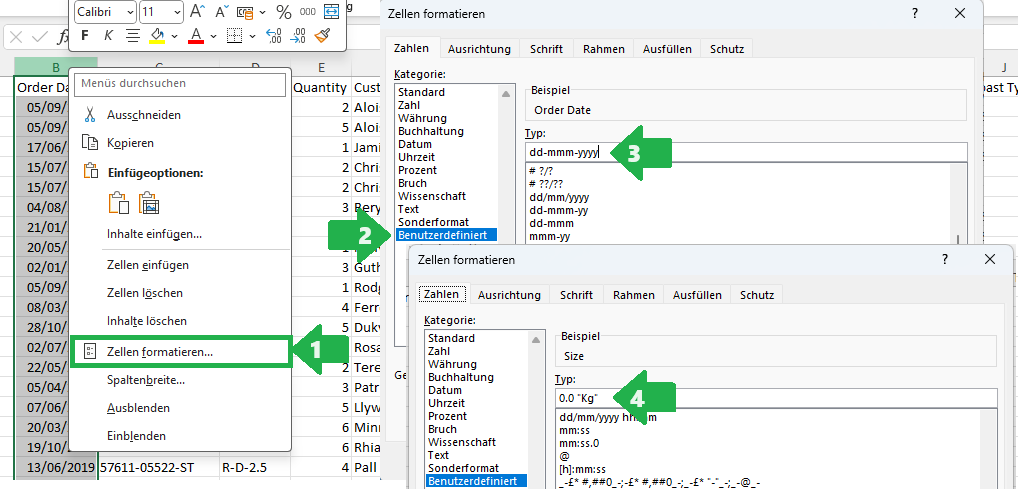Center align text via mini toolbar
This screenshot has width=1018, height=489.
click(x=132, y=35)
